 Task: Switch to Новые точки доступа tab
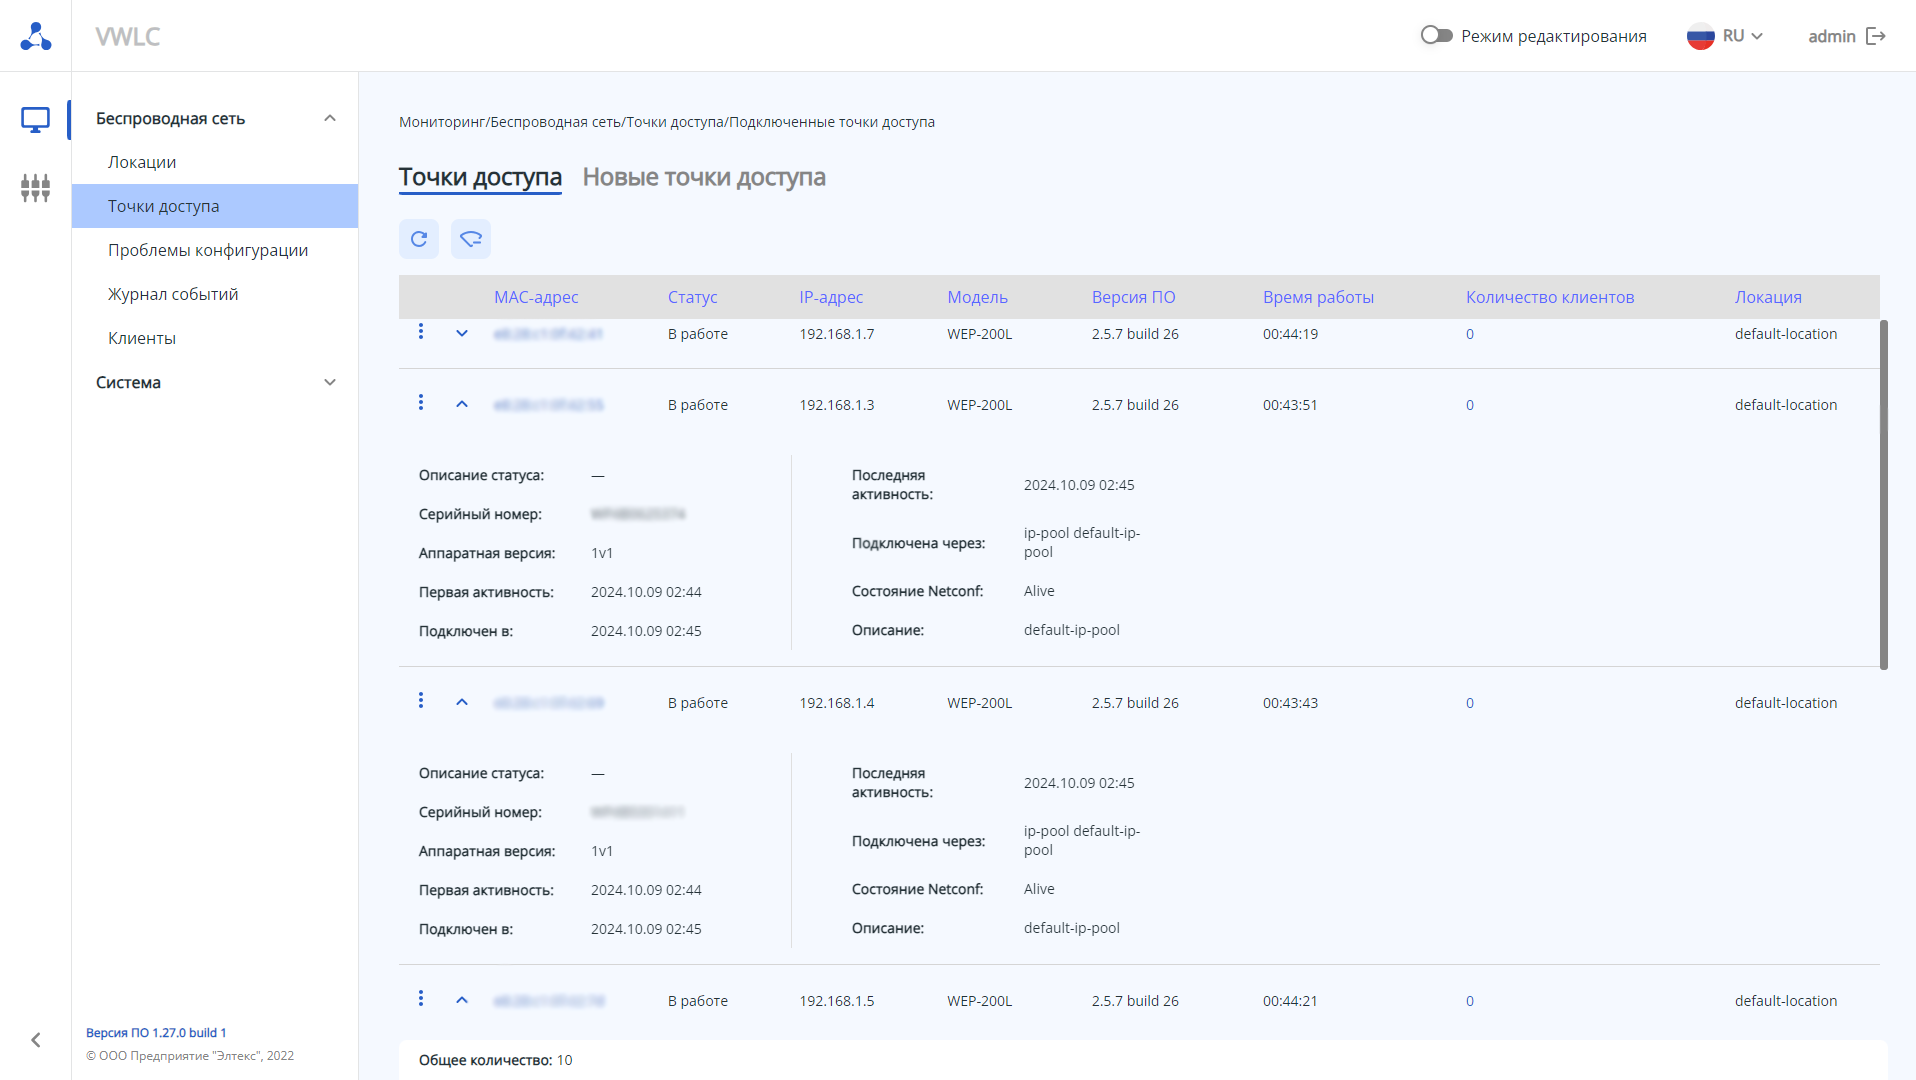(x=704, y=177)
